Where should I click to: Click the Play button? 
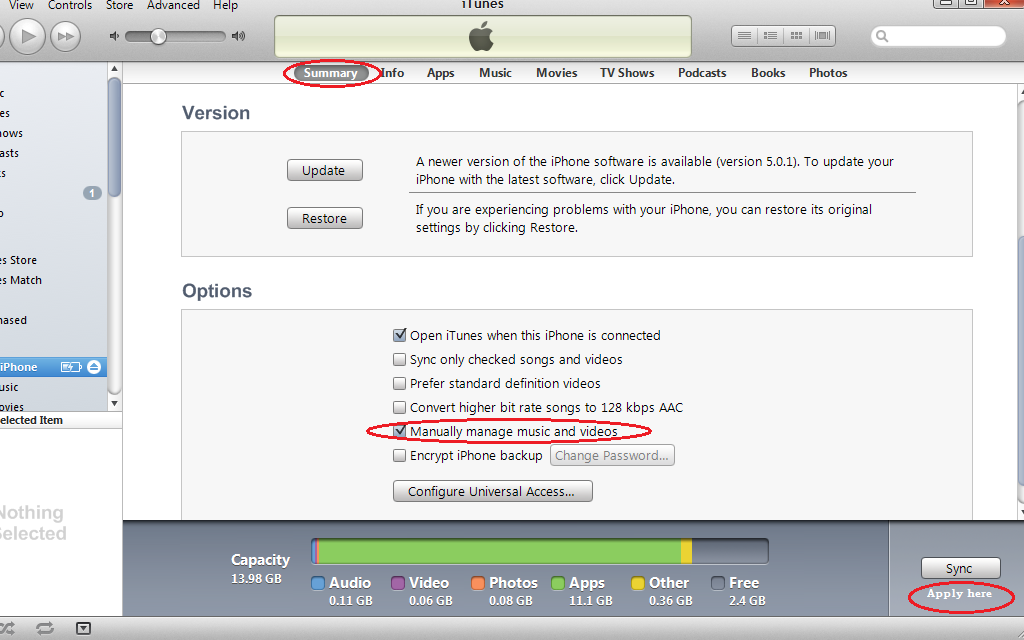pos(27,36)
